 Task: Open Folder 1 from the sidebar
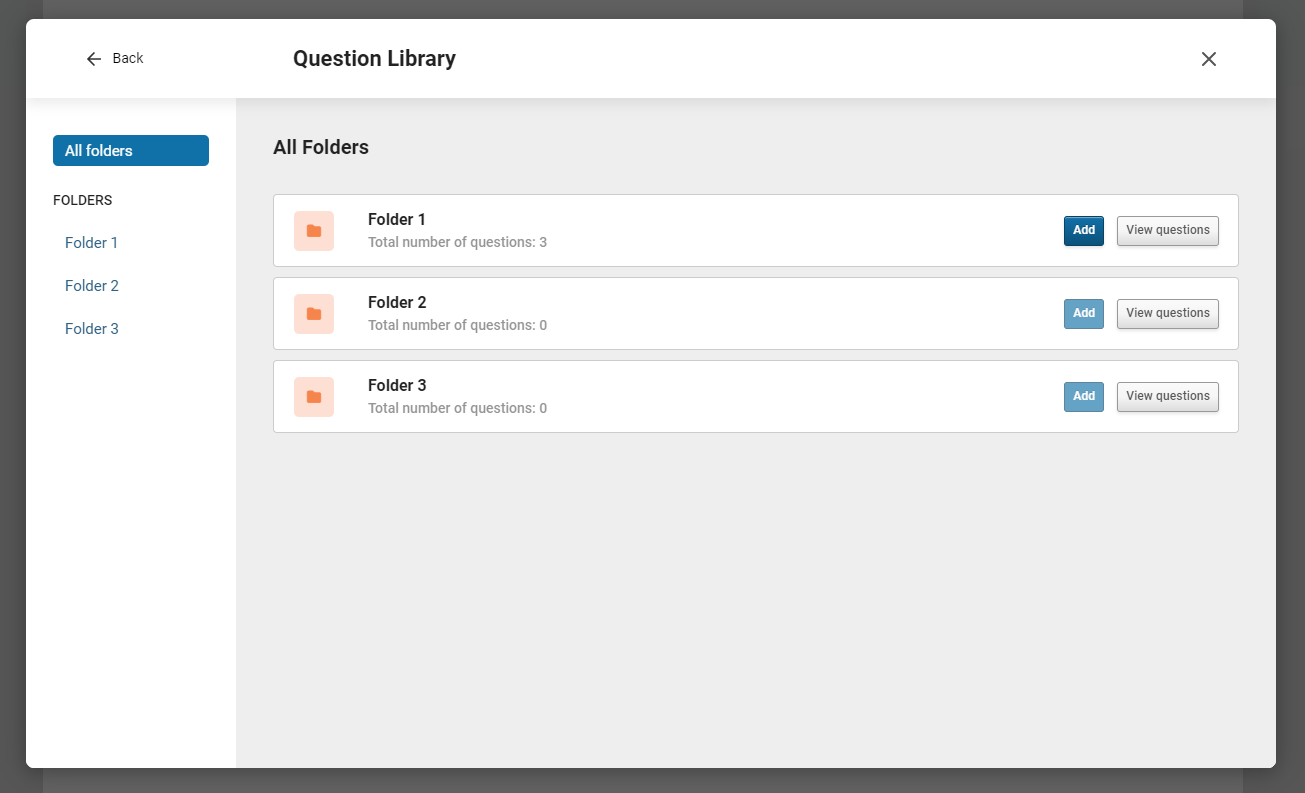coord(91,242)
